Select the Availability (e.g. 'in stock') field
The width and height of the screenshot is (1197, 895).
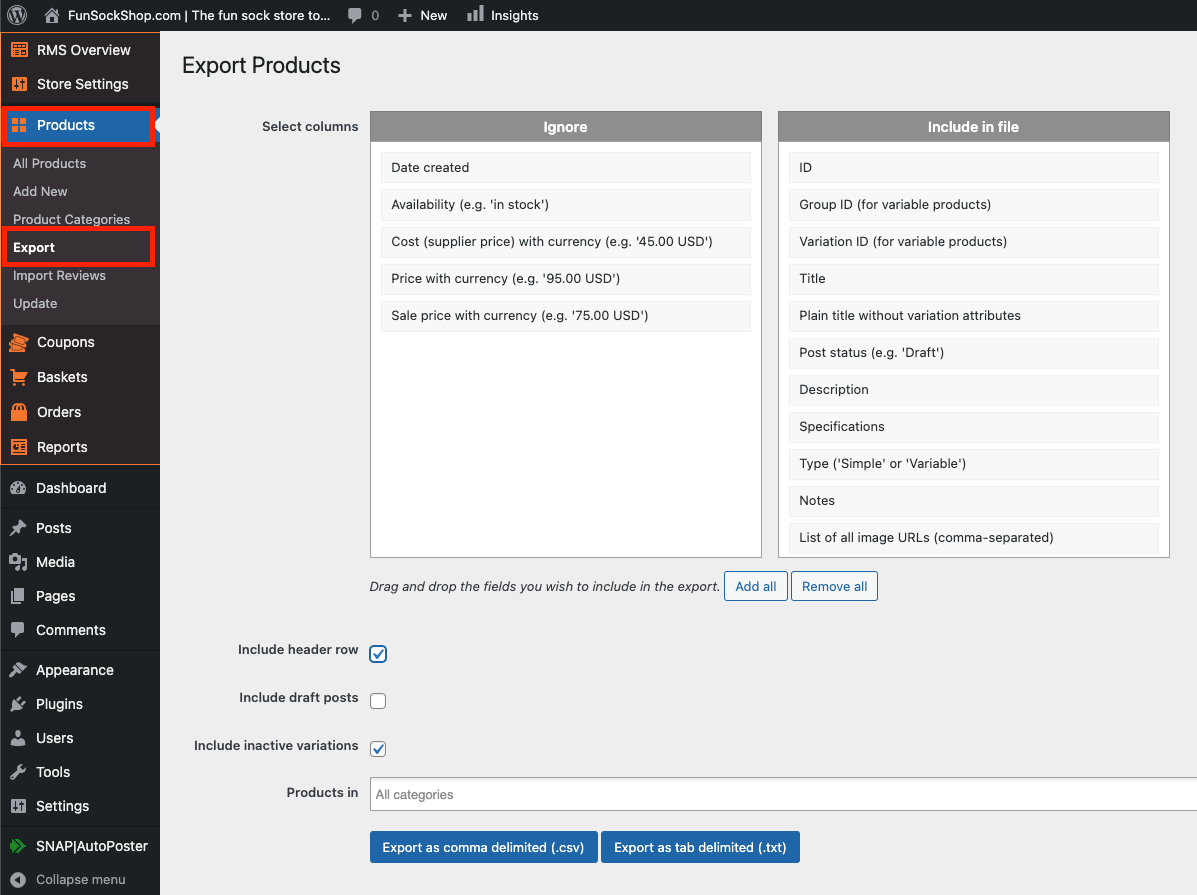pos(566,205)
